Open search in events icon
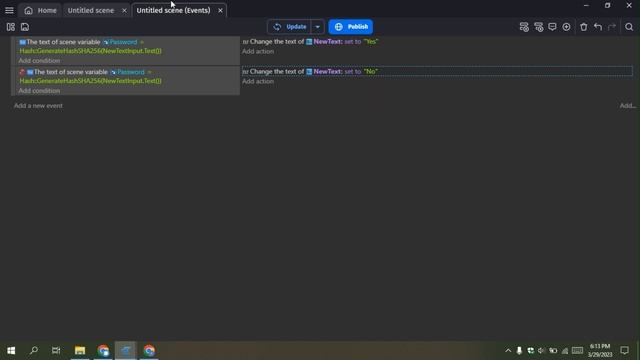640x360 pixels. (629, 27)
